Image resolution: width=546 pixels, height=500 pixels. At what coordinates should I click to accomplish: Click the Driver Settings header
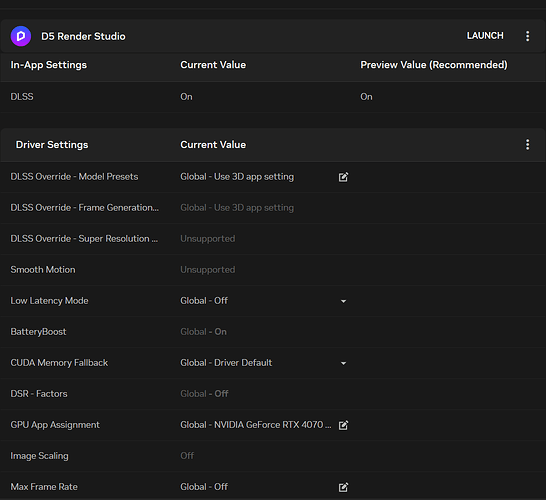tap(52, 144)
